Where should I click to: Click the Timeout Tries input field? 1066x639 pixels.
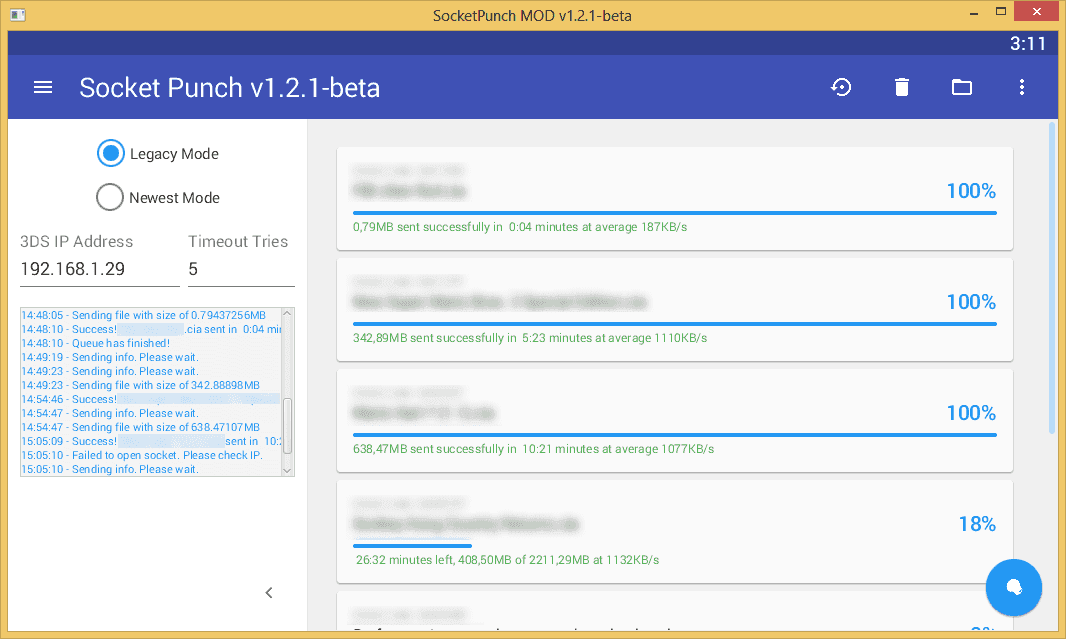coord(241,270)
